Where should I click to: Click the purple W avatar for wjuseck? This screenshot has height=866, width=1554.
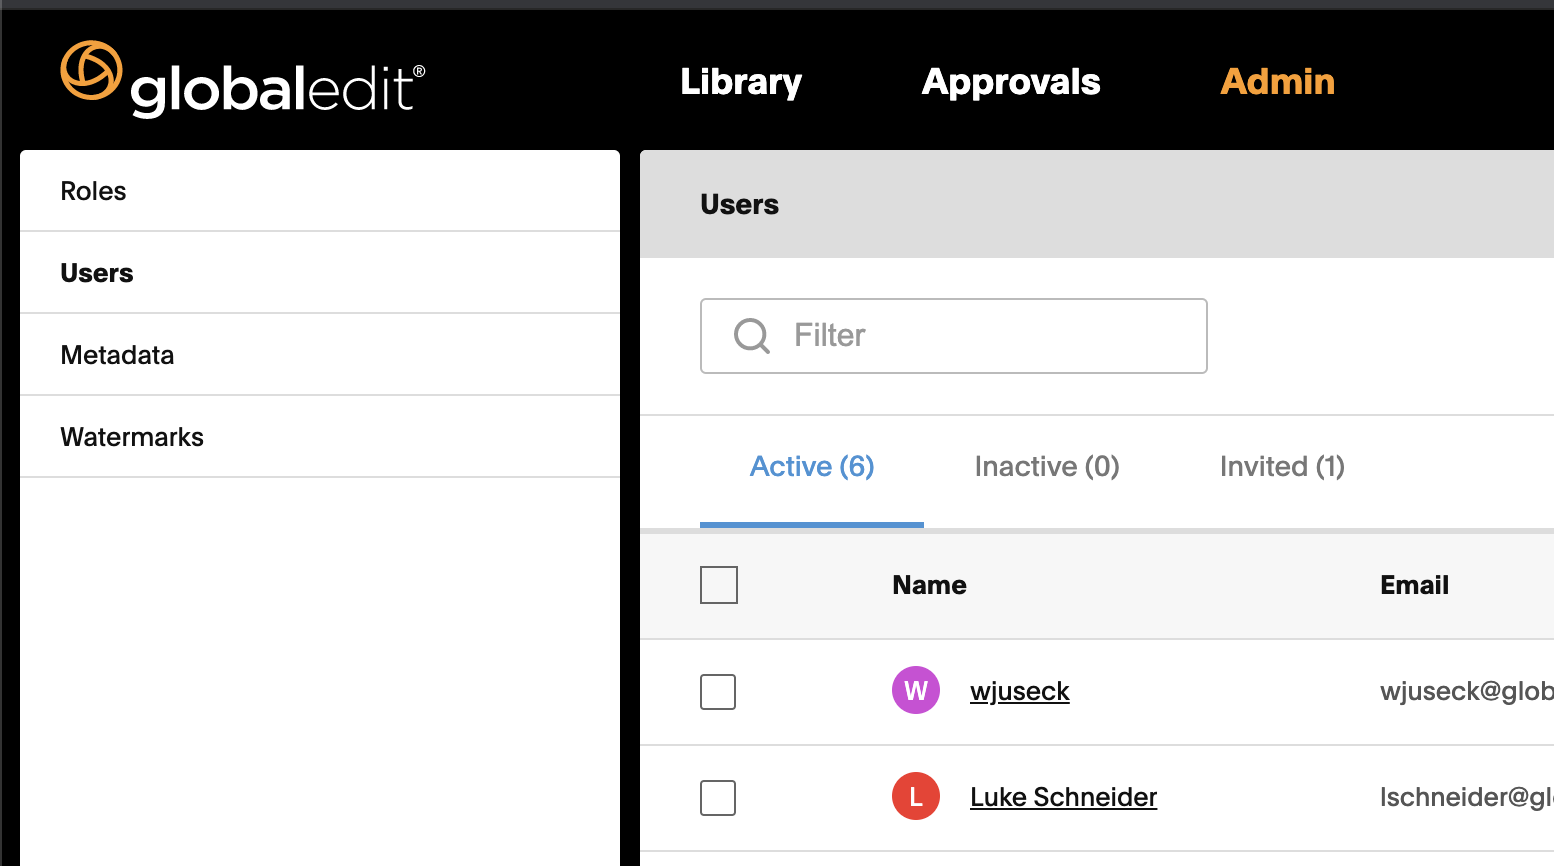916,690
